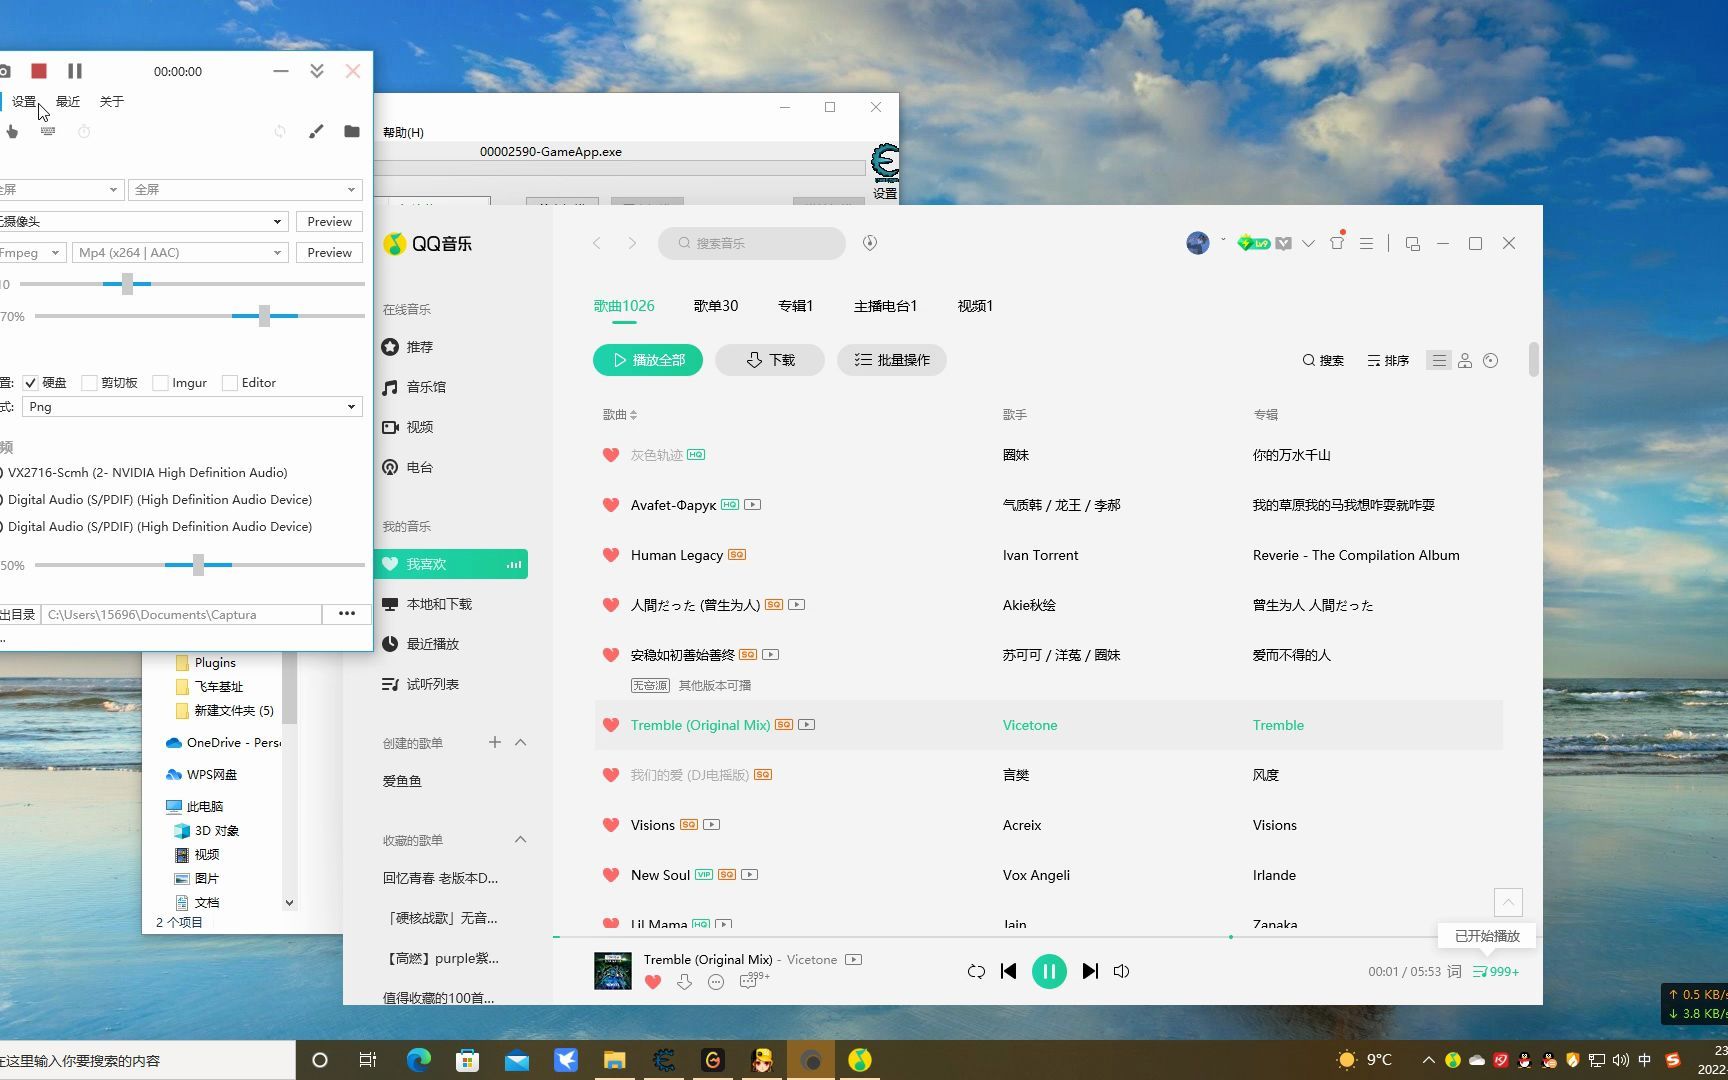Collapse 创建的歌单 section chevron
1728x1080 pixels.
tap(520, 742)
